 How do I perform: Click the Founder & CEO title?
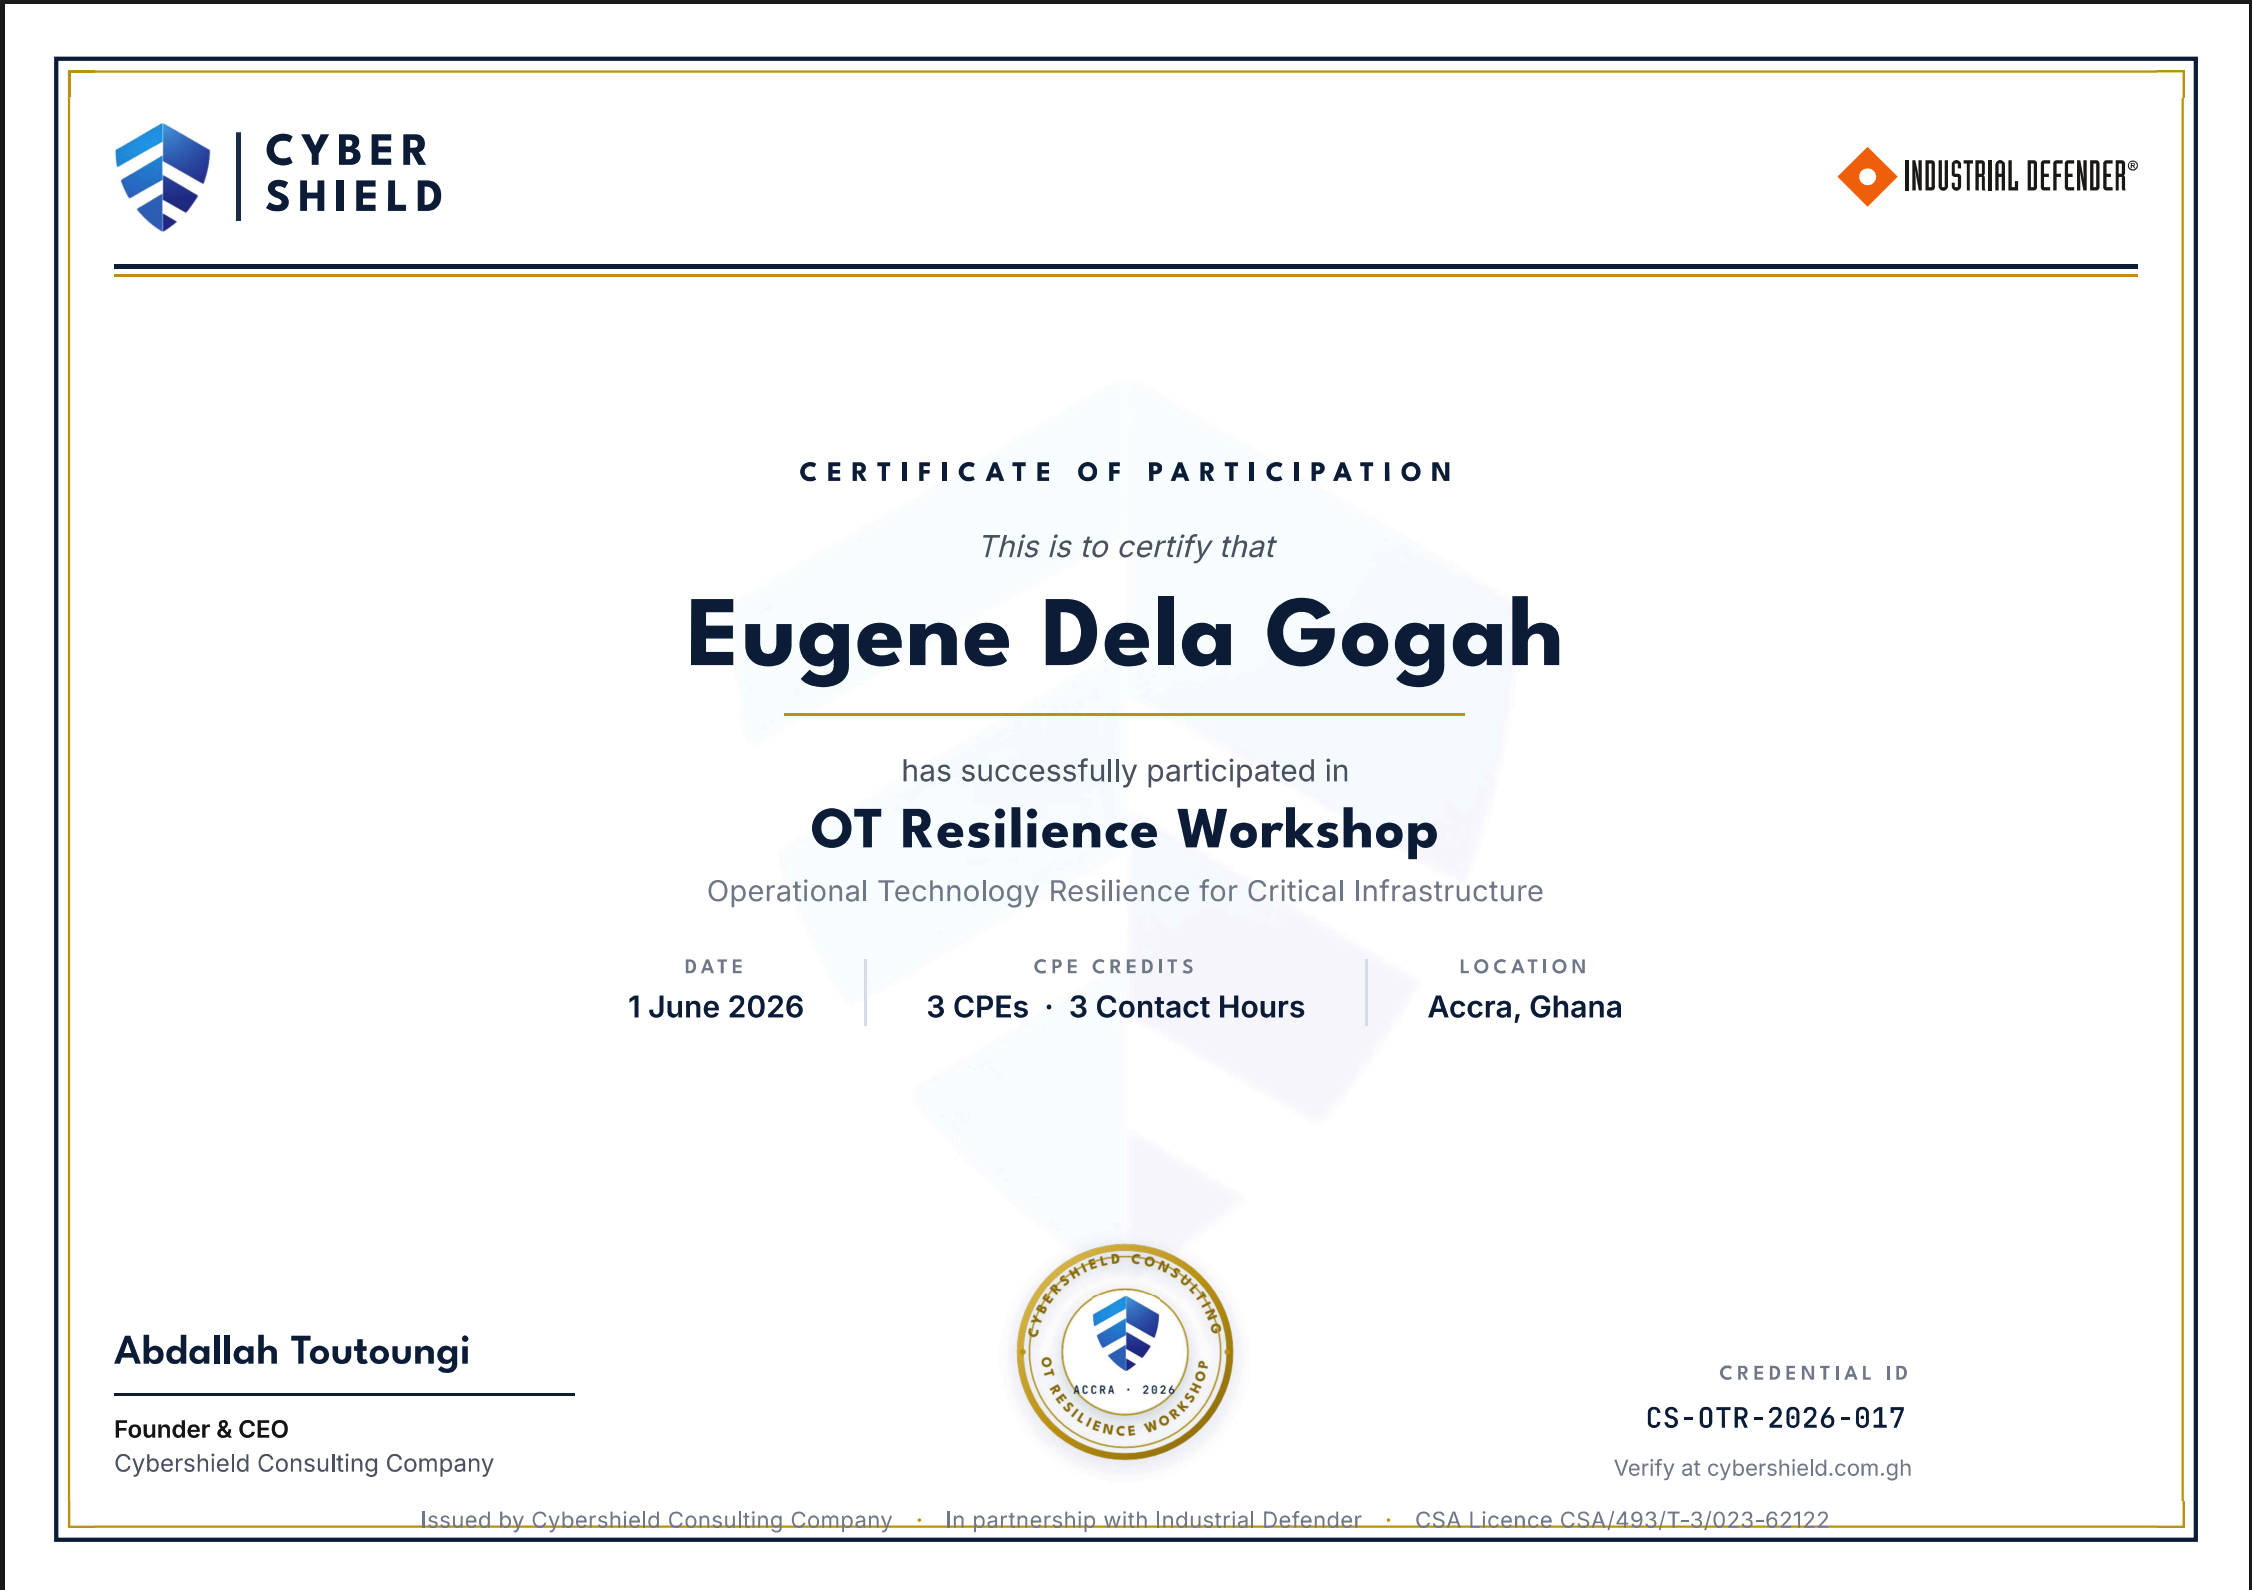201,1429
